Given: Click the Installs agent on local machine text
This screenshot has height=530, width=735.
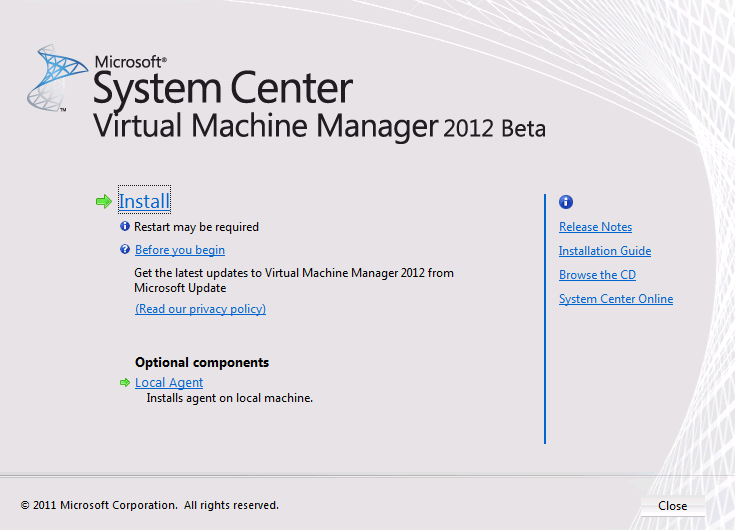Looking at the screenshot, I should 230,398.
